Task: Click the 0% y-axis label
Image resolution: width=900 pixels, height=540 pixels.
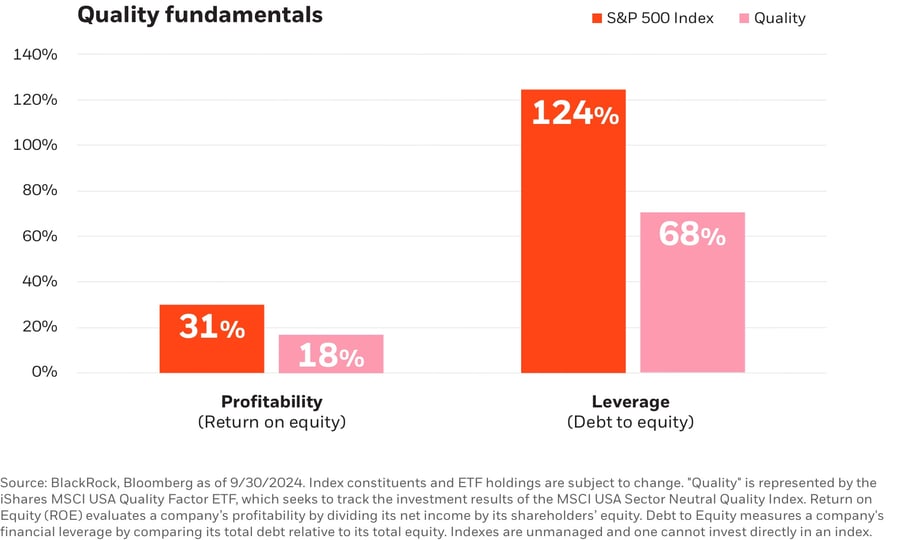Action: (x=43, y=372)
